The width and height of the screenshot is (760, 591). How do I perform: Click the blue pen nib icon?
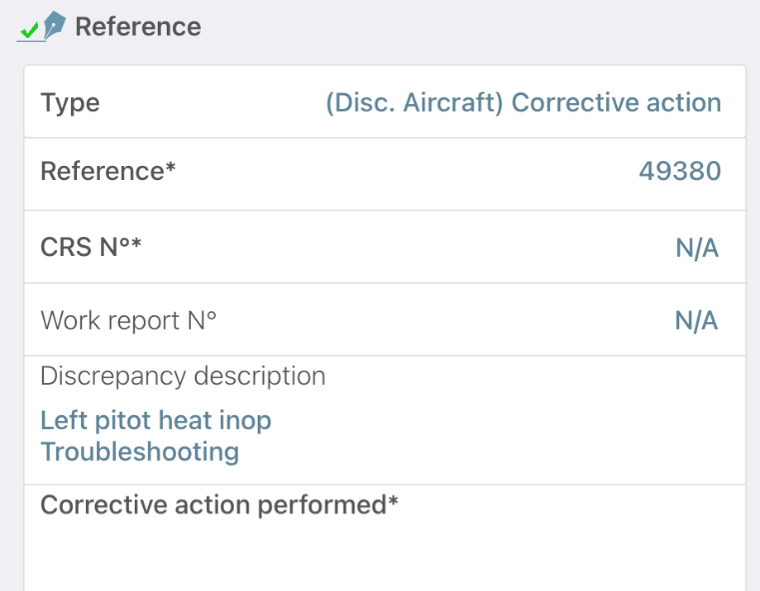(54, 25)
